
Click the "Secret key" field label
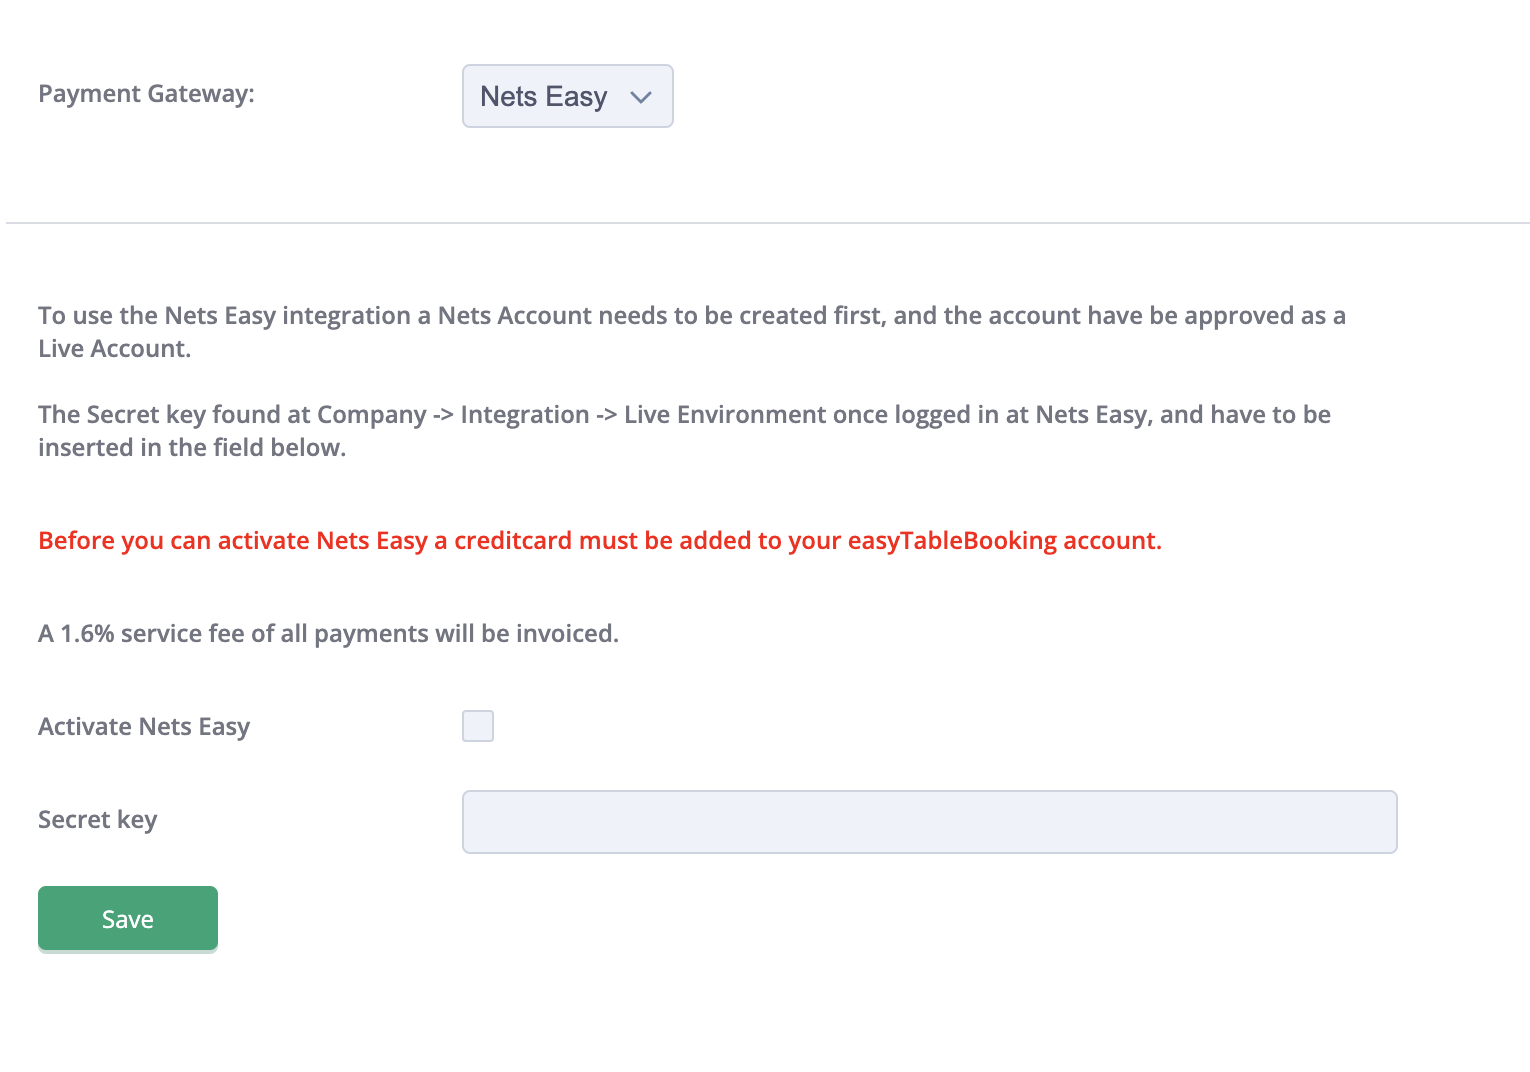tap(97, 820)
